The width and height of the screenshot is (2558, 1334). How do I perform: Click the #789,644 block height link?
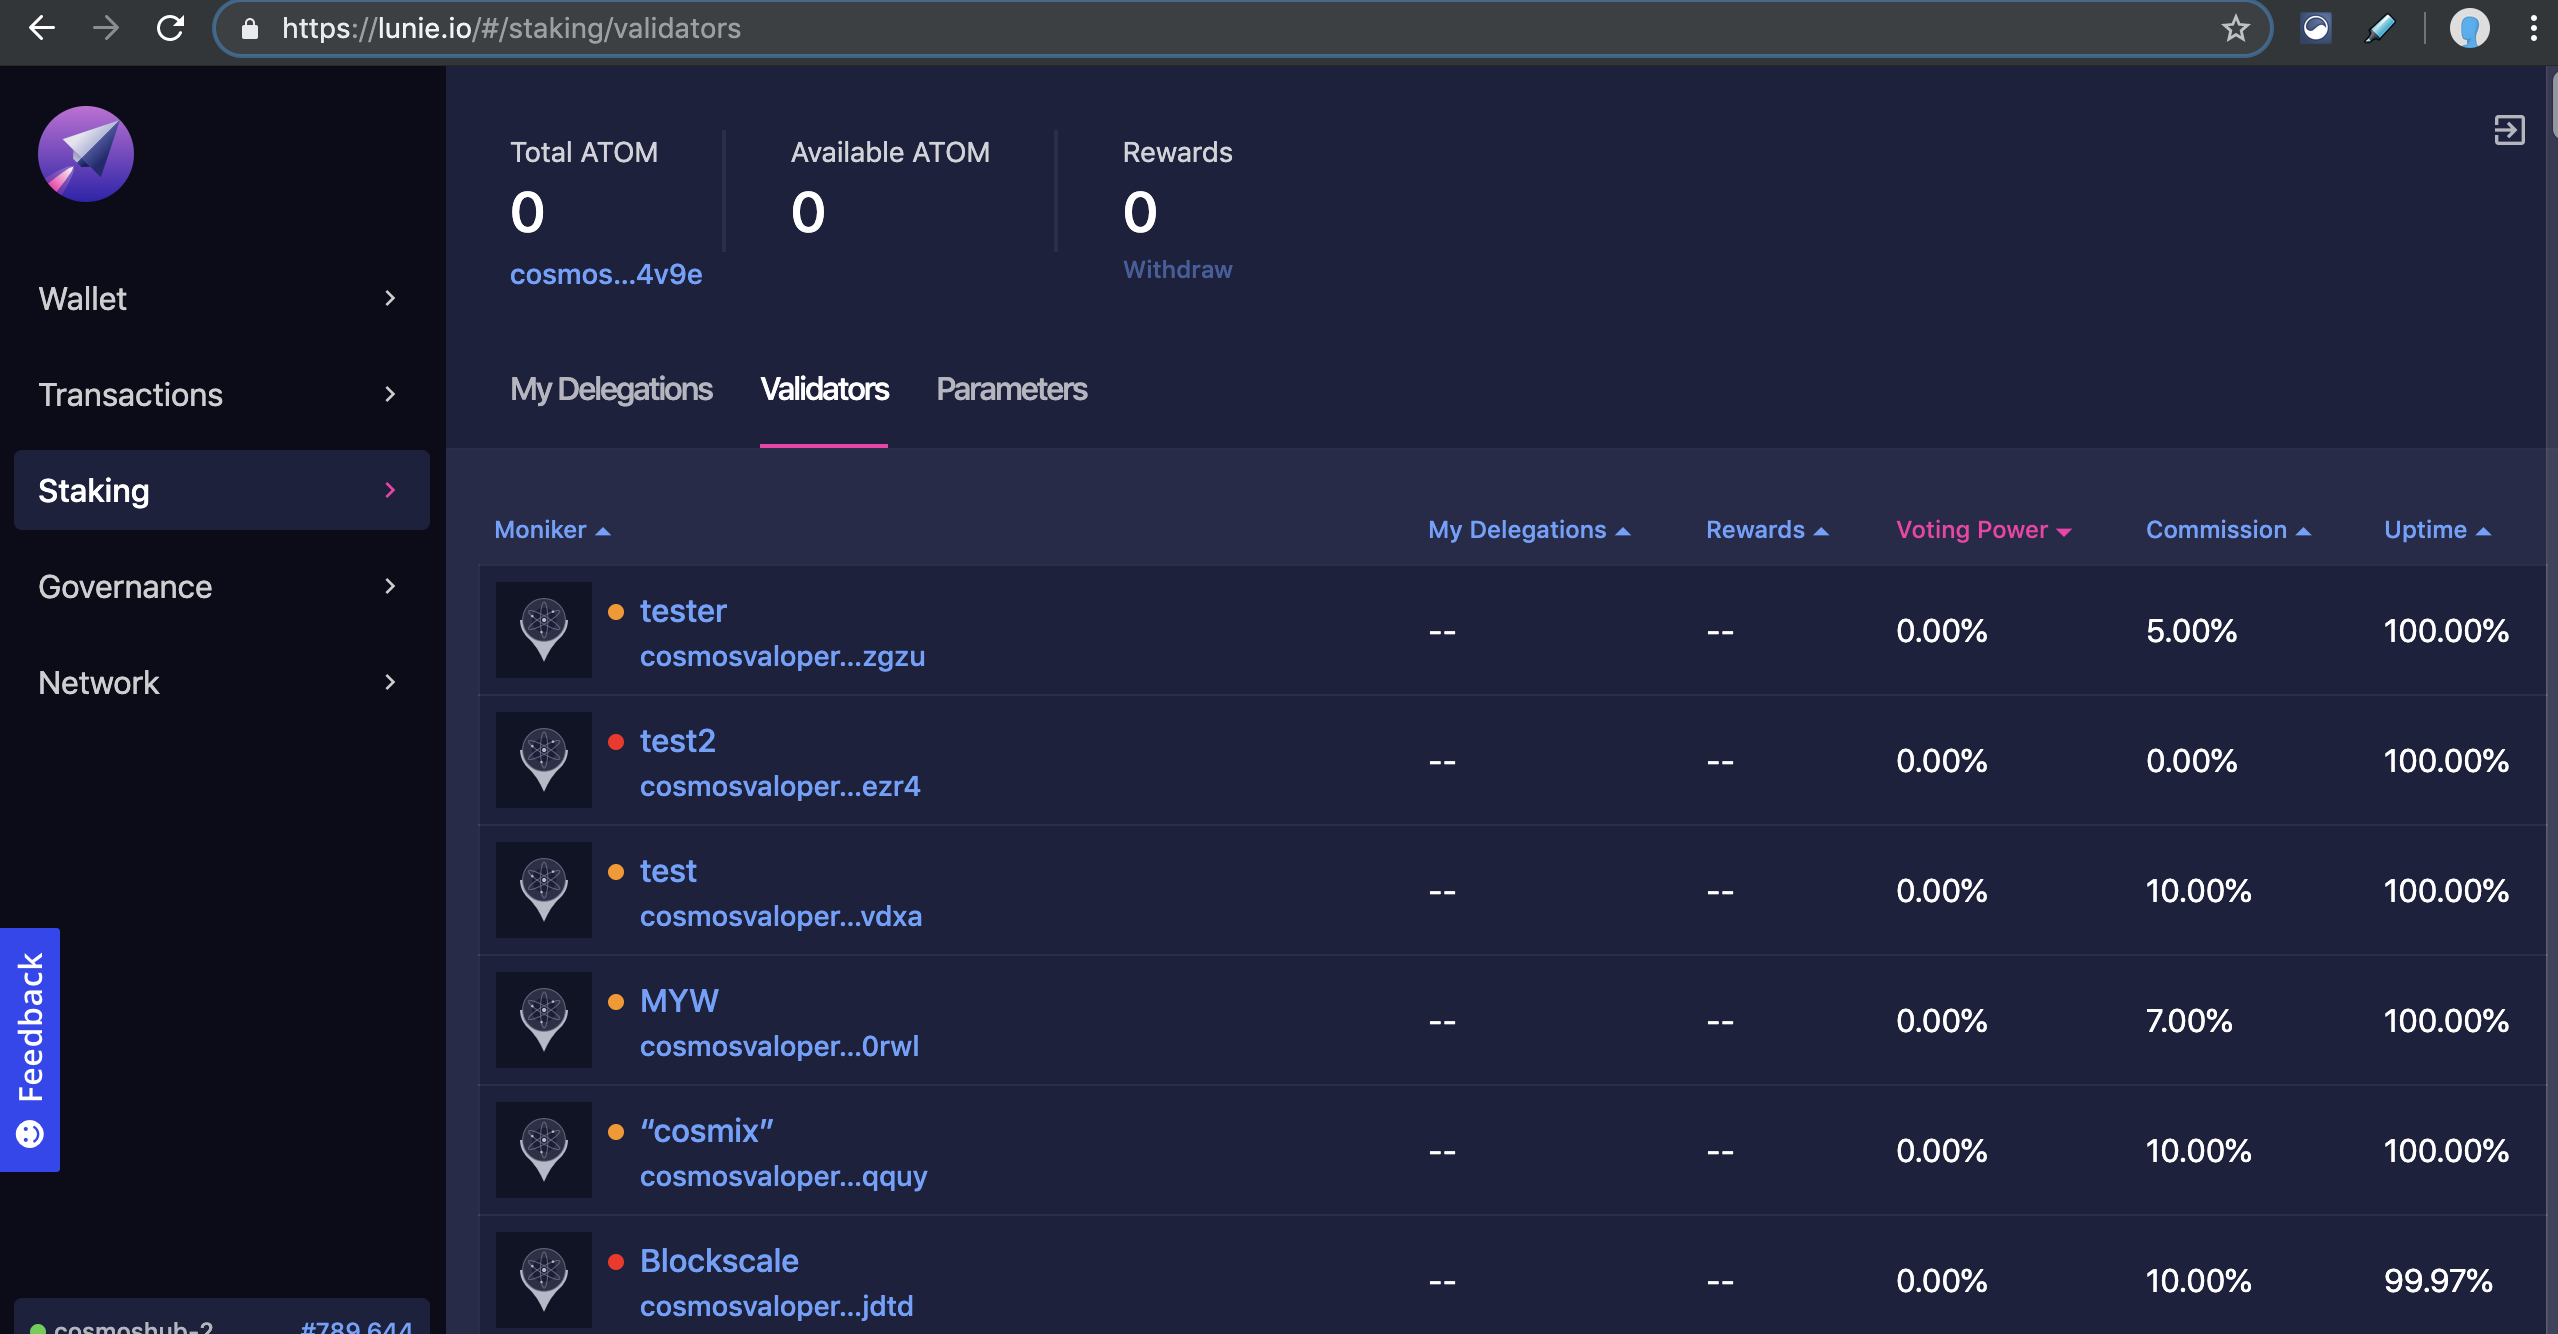(356, 1326)
